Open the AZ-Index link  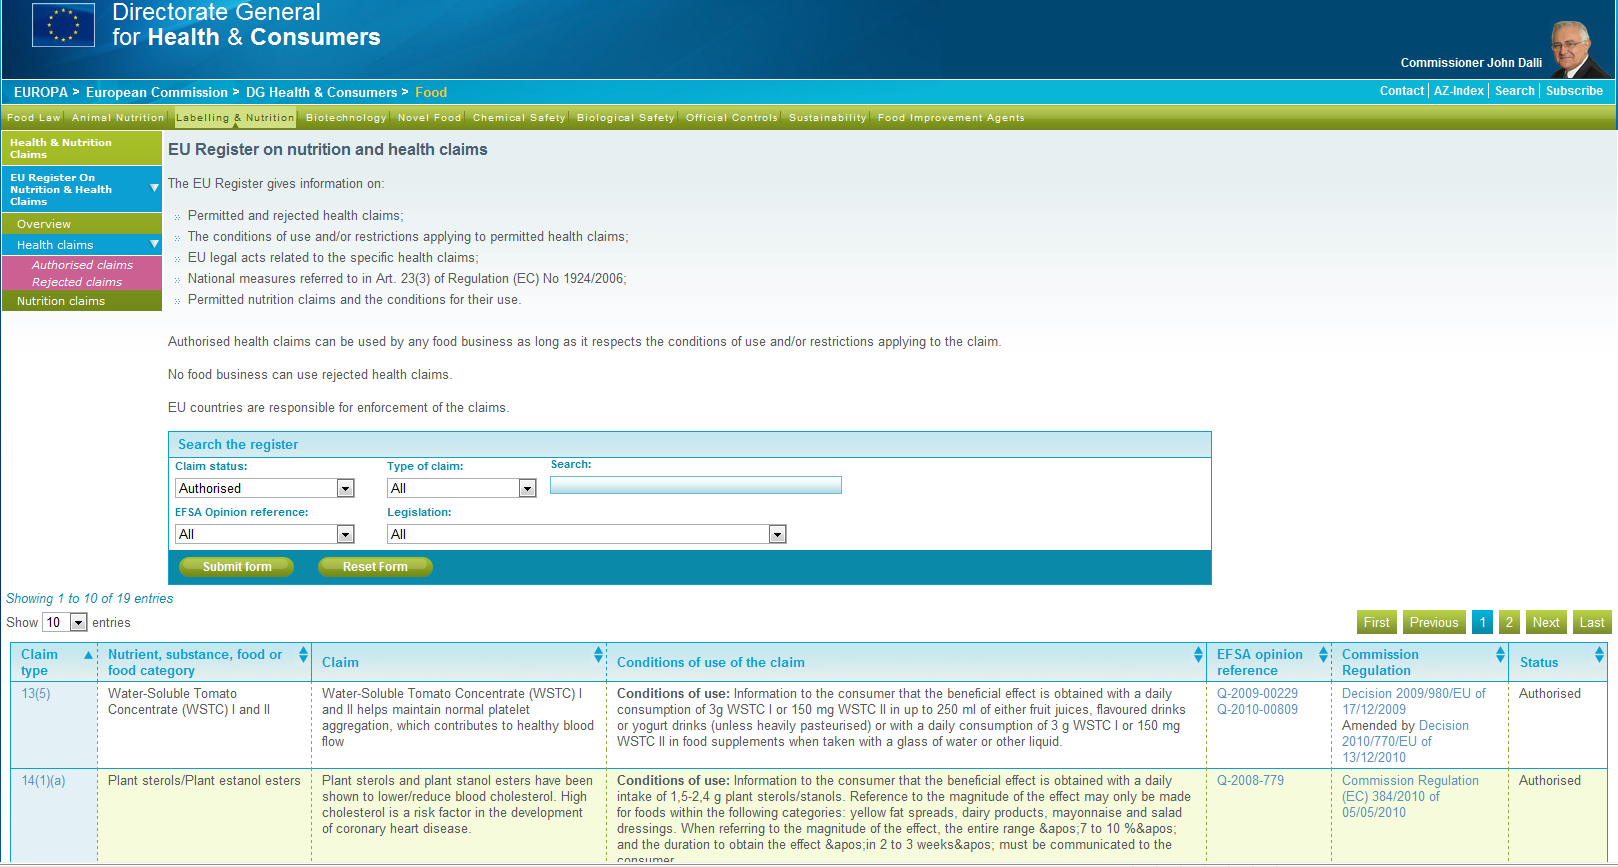tap(1459, 91)
